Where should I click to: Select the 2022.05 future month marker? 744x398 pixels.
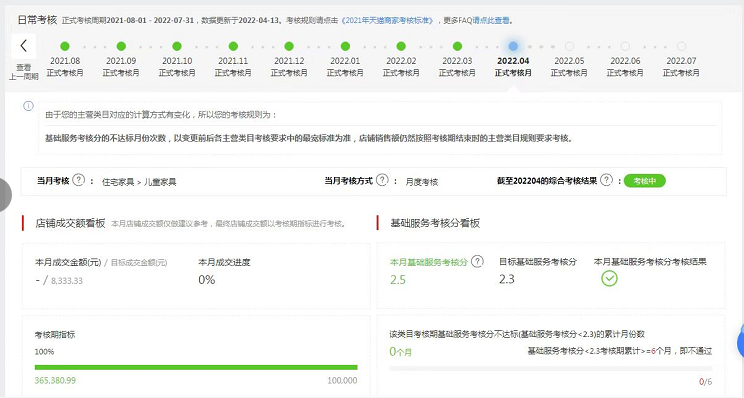[x=569, y=46]
